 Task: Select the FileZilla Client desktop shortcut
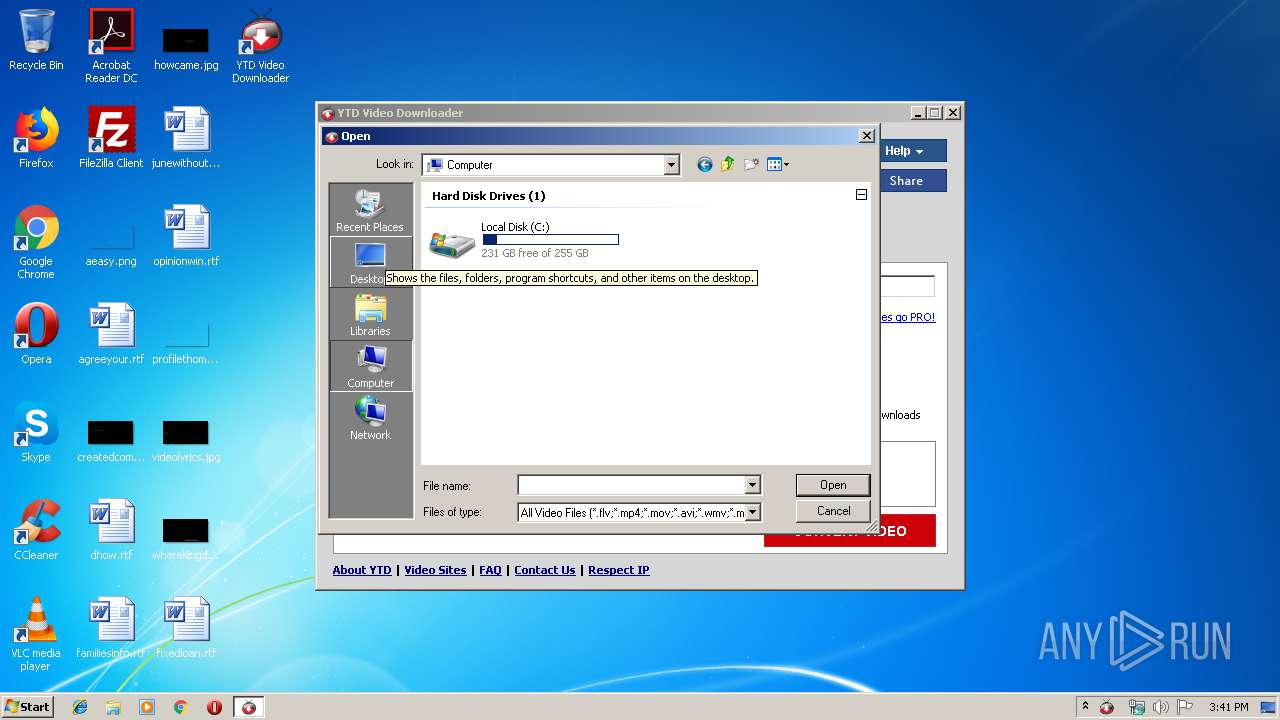111,138
